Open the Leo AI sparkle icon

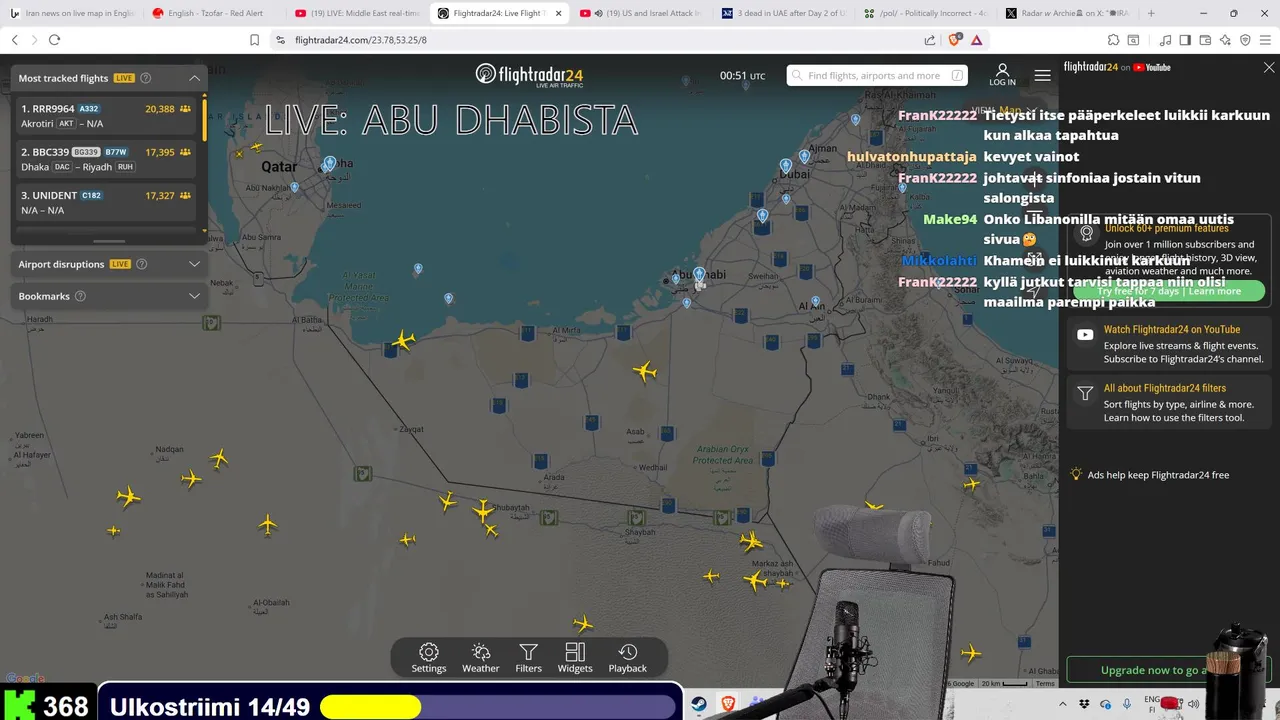(1225, 40)
